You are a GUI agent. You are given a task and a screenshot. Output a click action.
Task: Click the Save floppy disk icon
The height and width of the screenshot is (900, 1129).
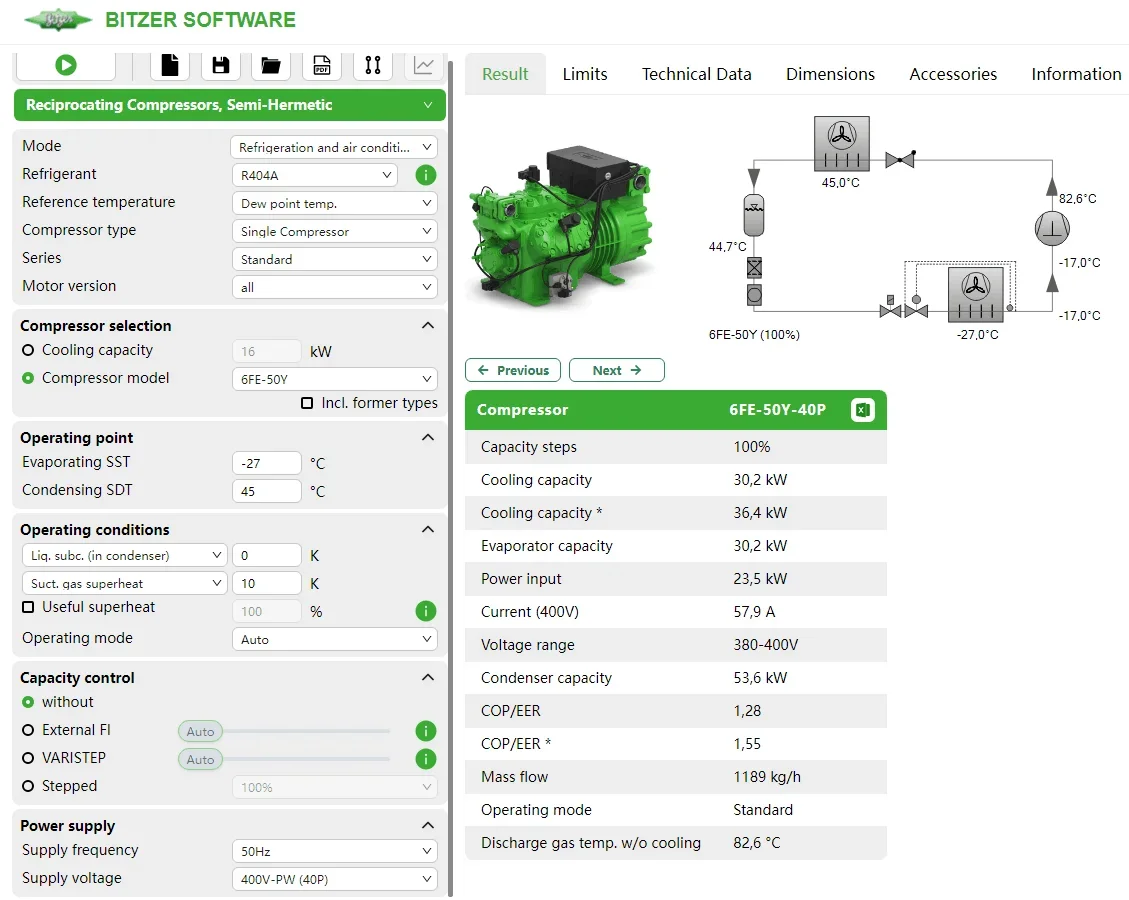tap(221, 65)
